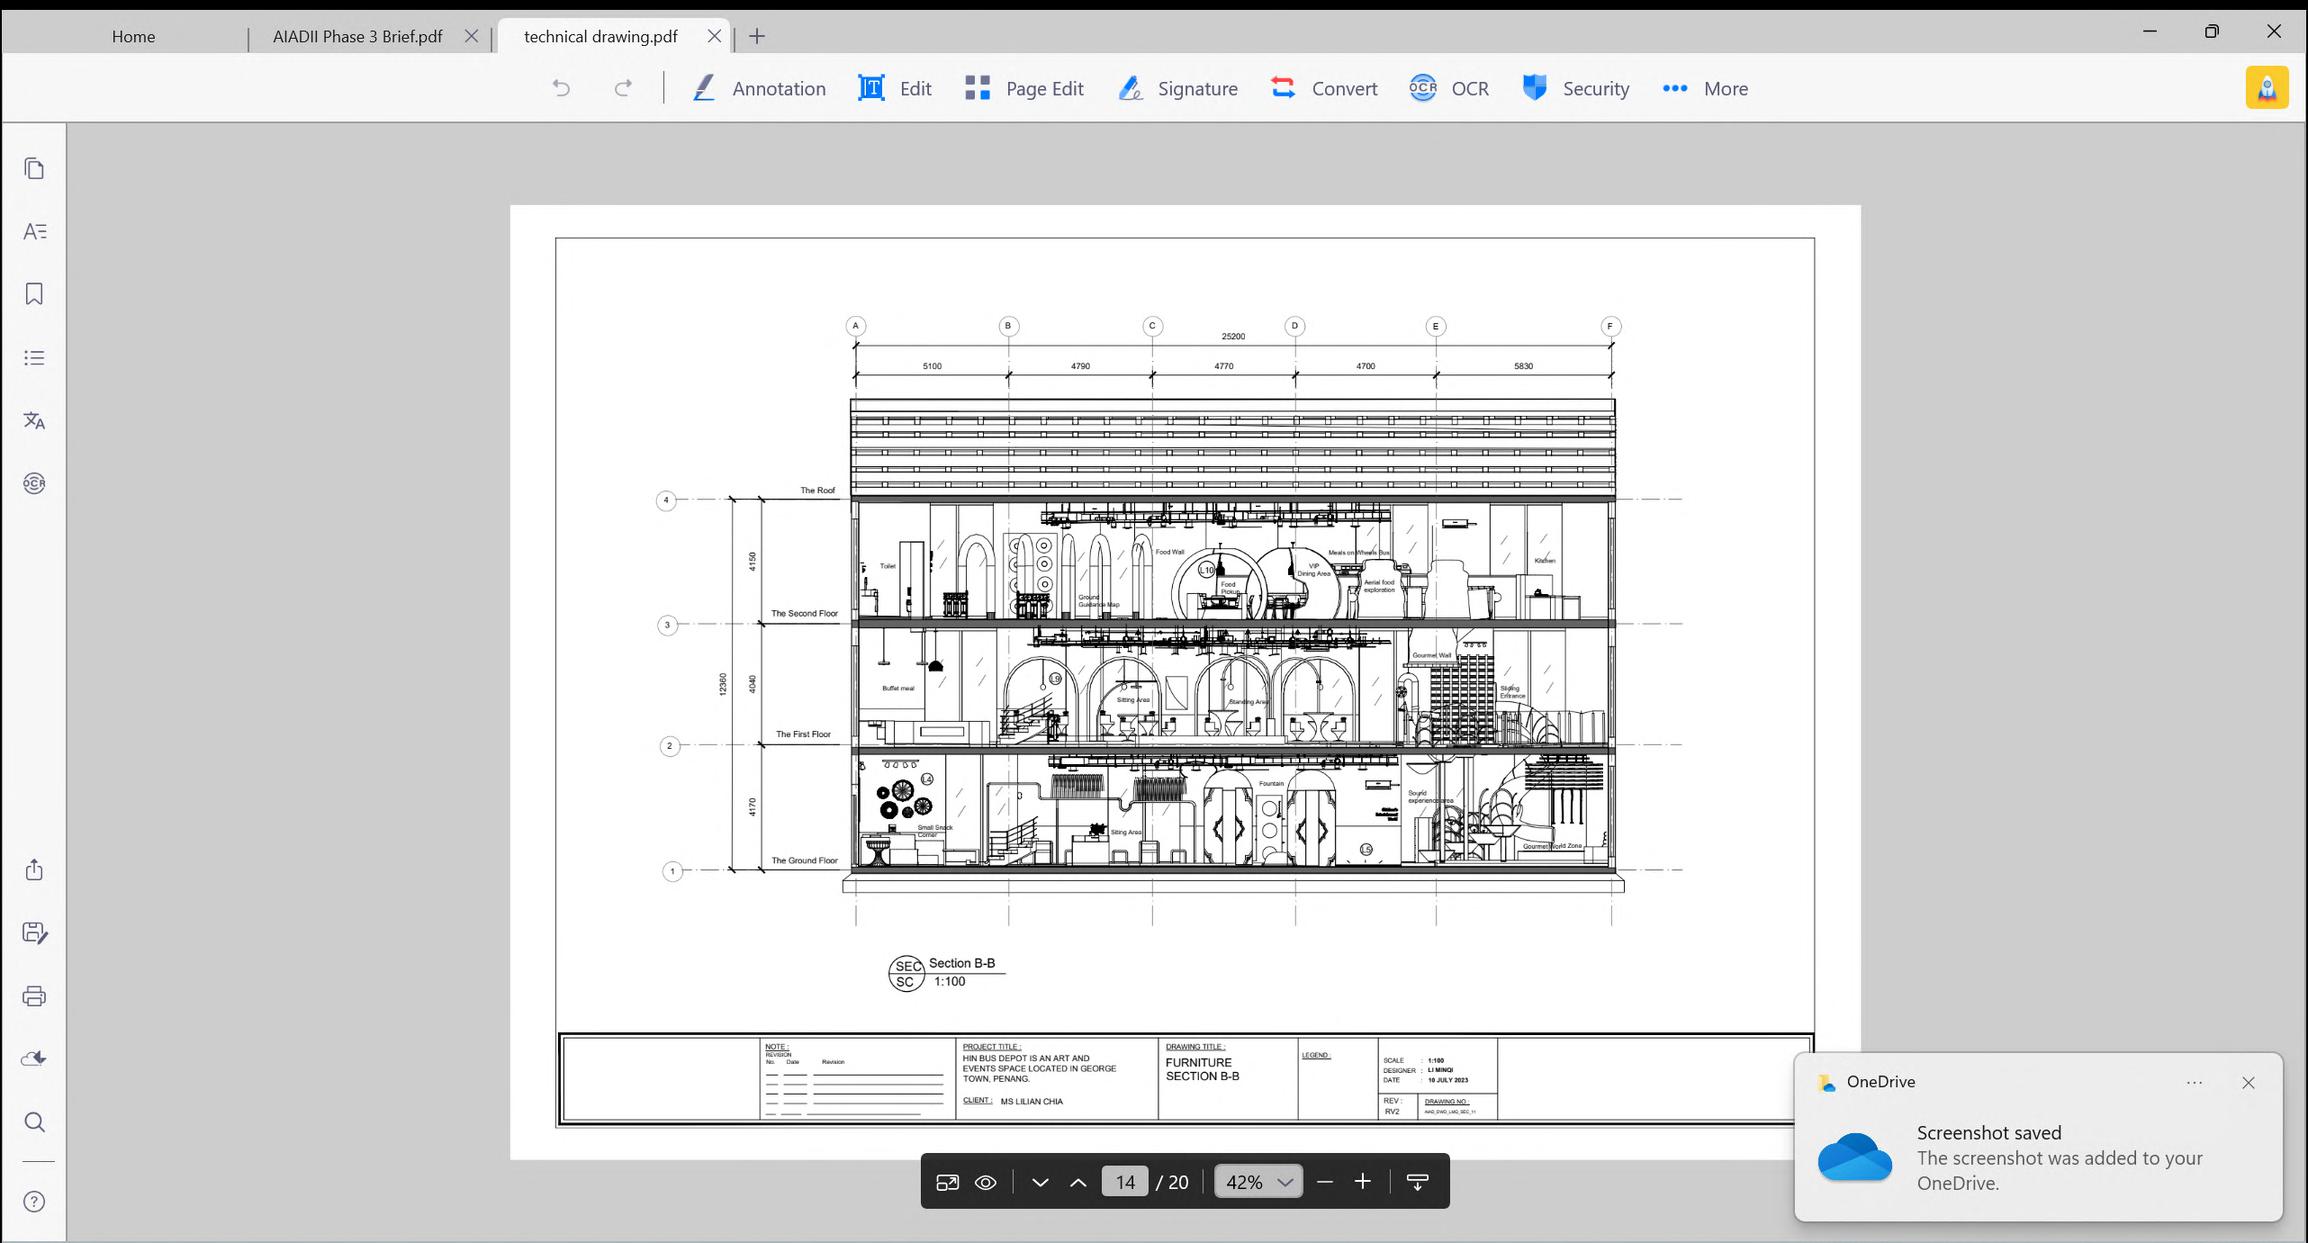This screenshot has width=2308, height=1243.
Task: Click the print icon in sidebar
Action: pos(34,996)
